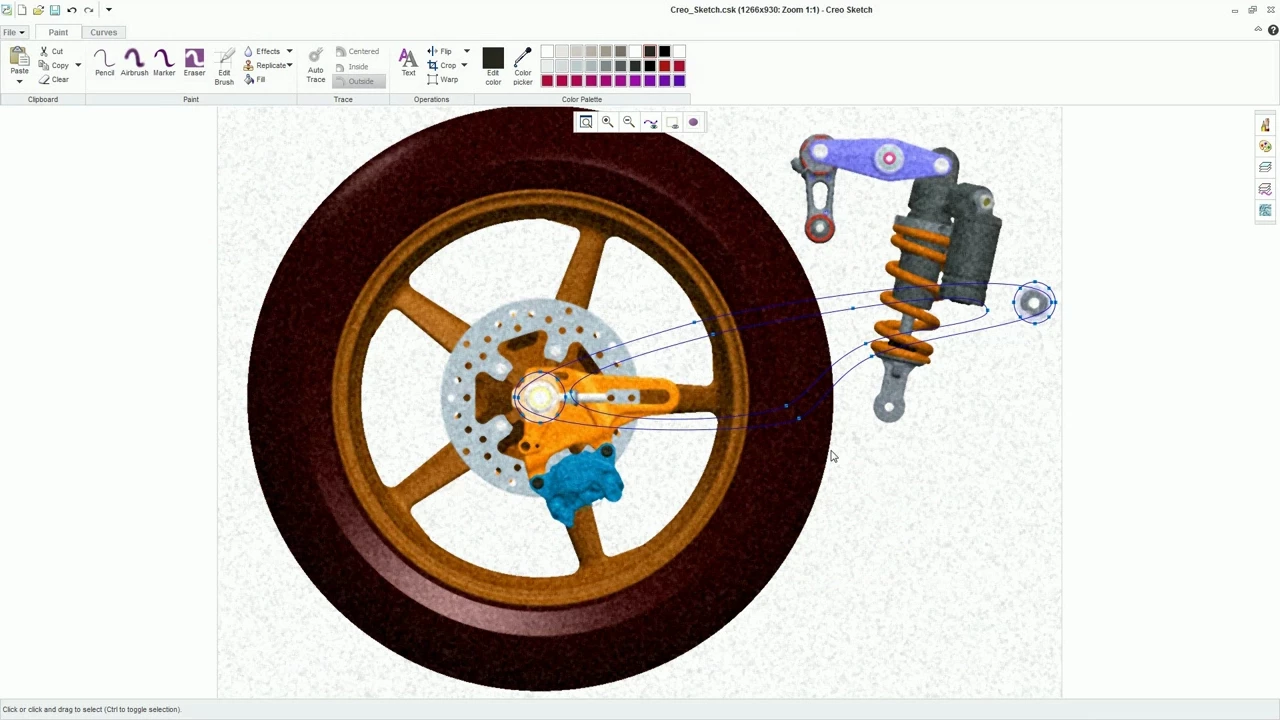Screen dimensions: 1280x720
Task: Select the Pencil tool
Action: click(104, 62)
